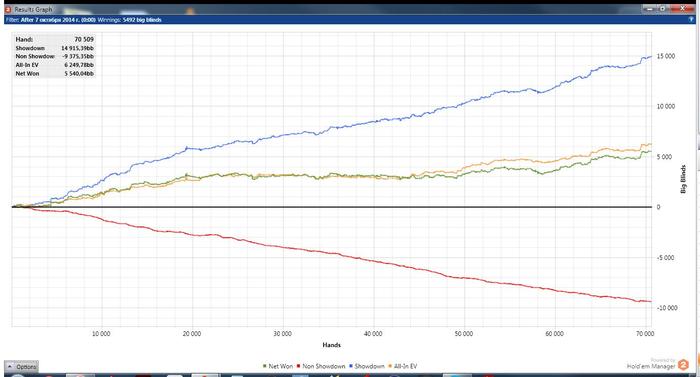700x377 pixels.
Task: Minimize the Results Graph window
Action: click(649, 8)
